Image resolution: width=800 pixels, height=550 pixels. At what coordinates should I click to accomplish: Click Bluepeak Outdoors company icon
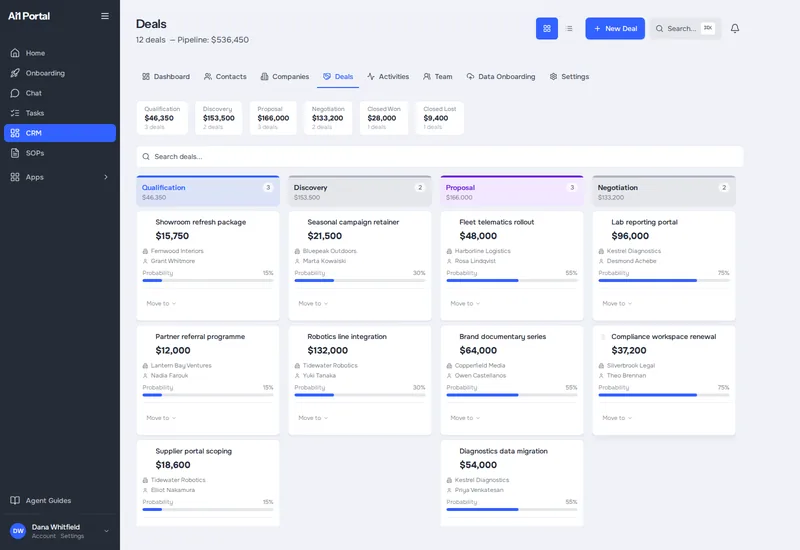click(x=297, y=251)
